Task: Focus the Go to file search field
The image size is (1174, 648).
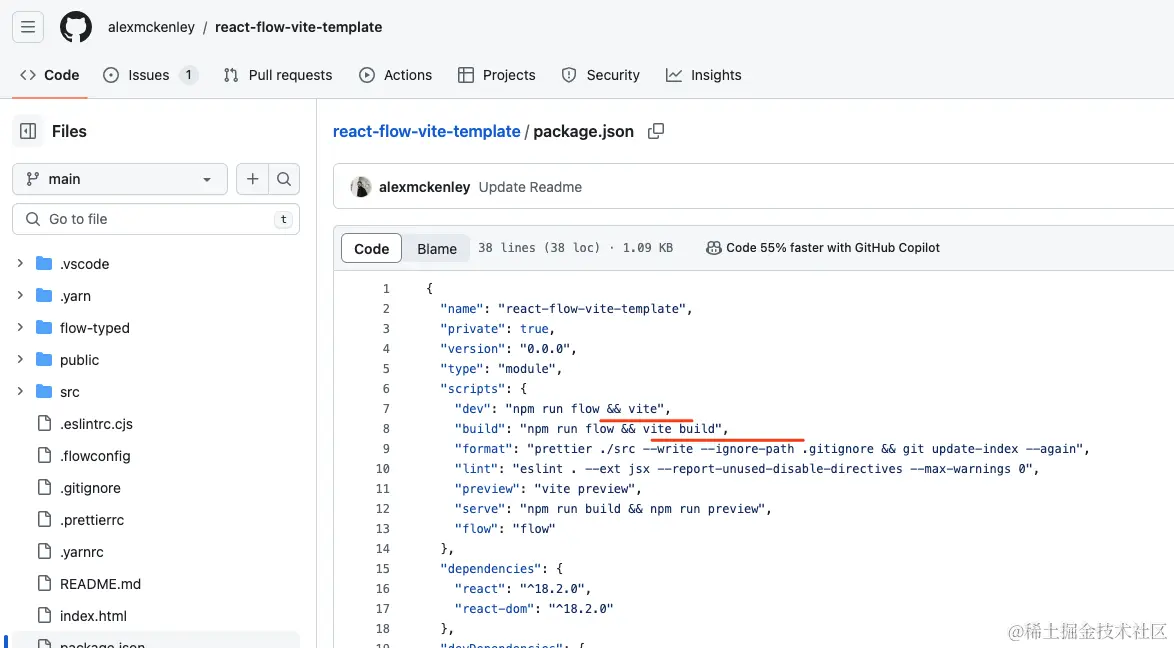Action: [156, 219]
